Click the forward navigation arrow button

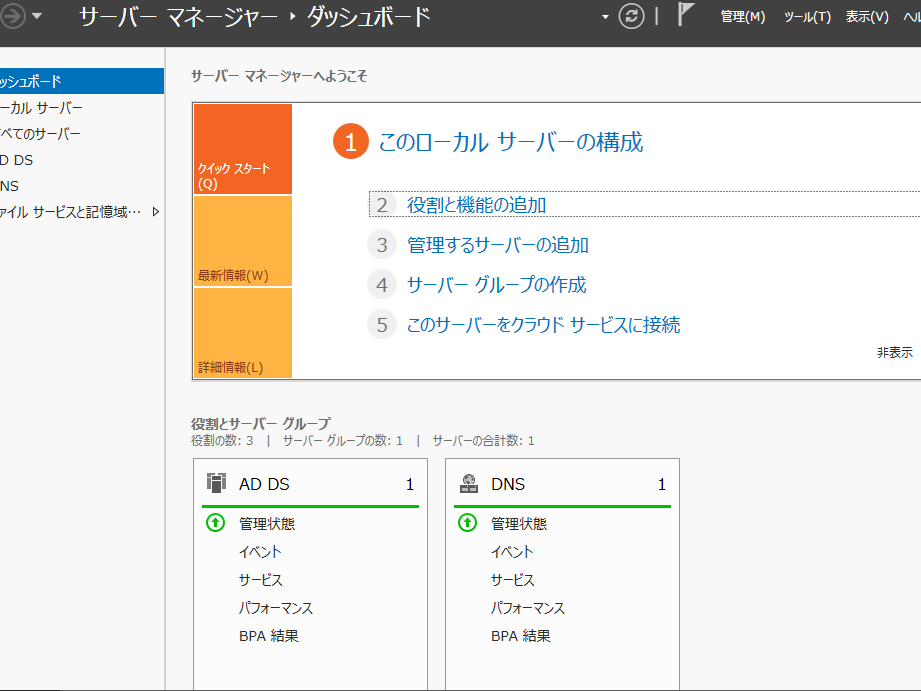point(12,16)
